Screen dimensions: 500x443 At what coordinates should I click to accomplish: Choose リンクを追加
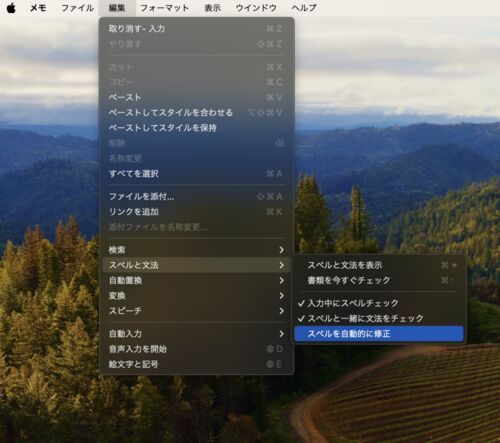[196, 212]
